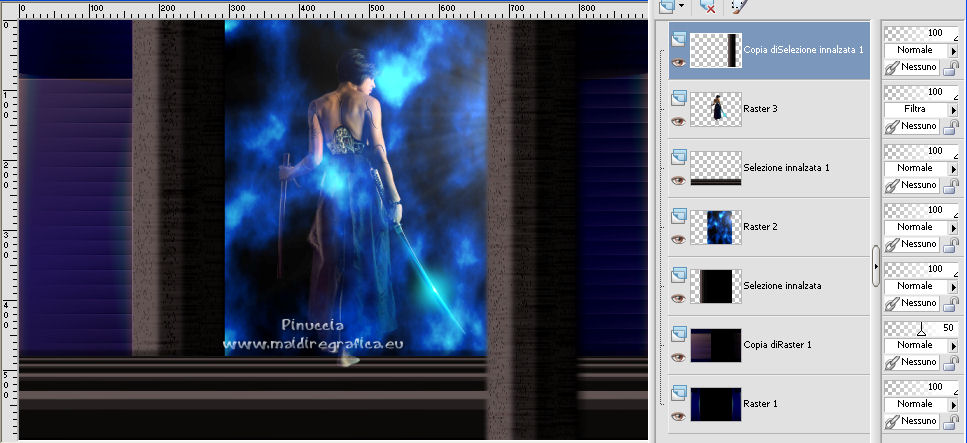Collapse right pane using the splitter arrow
This screenshot has width=967, height=443.
click(876, 266)
